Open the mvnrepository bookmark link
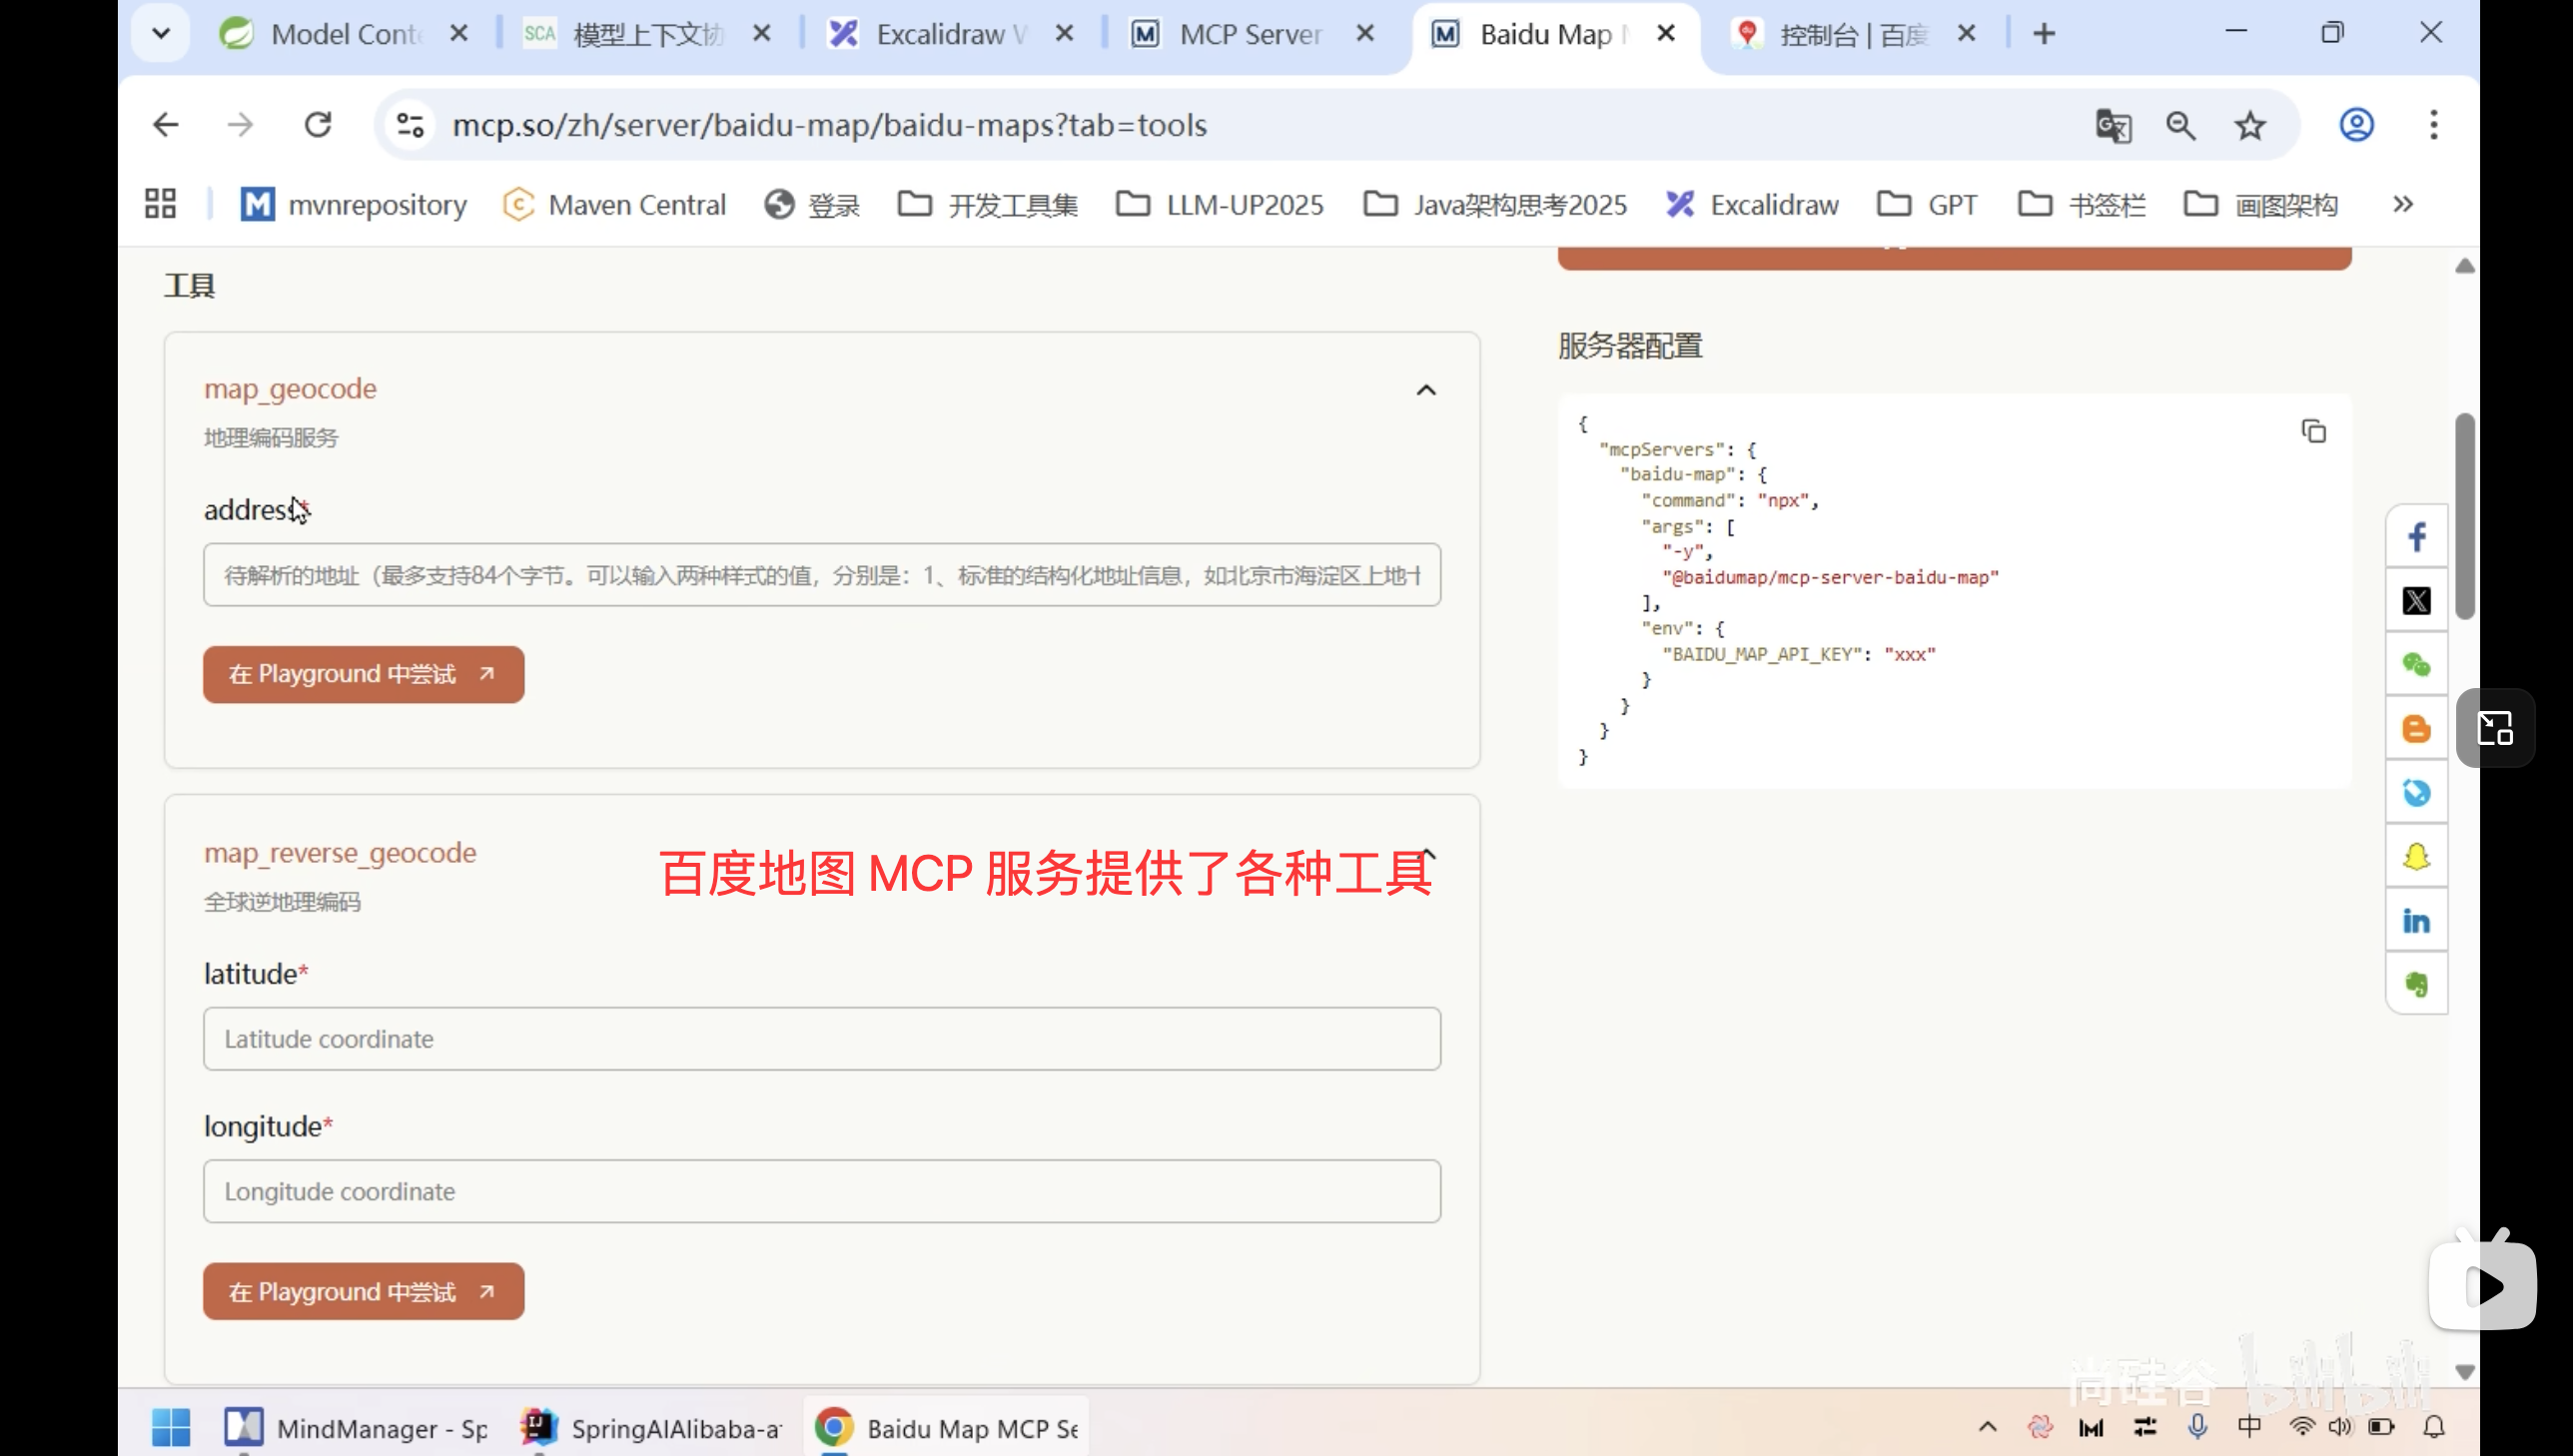The height and width of the screenshot is (1456, 2573). (353, 204)
